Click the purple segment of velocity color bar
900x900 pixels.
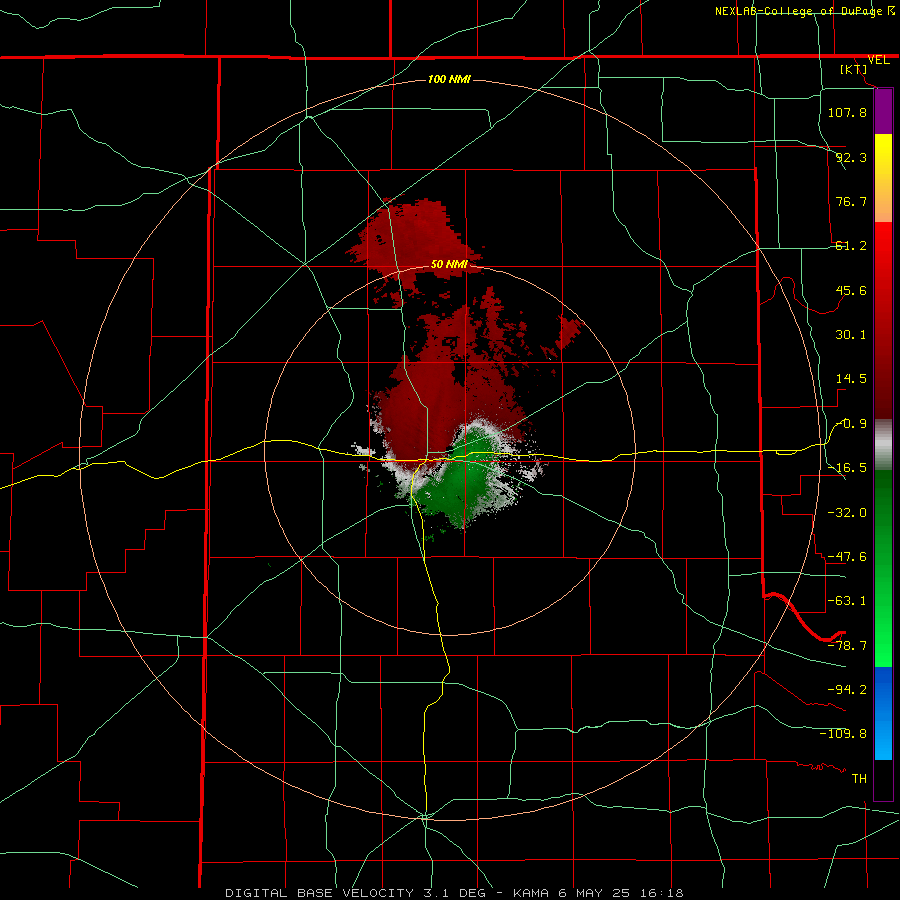883,112
